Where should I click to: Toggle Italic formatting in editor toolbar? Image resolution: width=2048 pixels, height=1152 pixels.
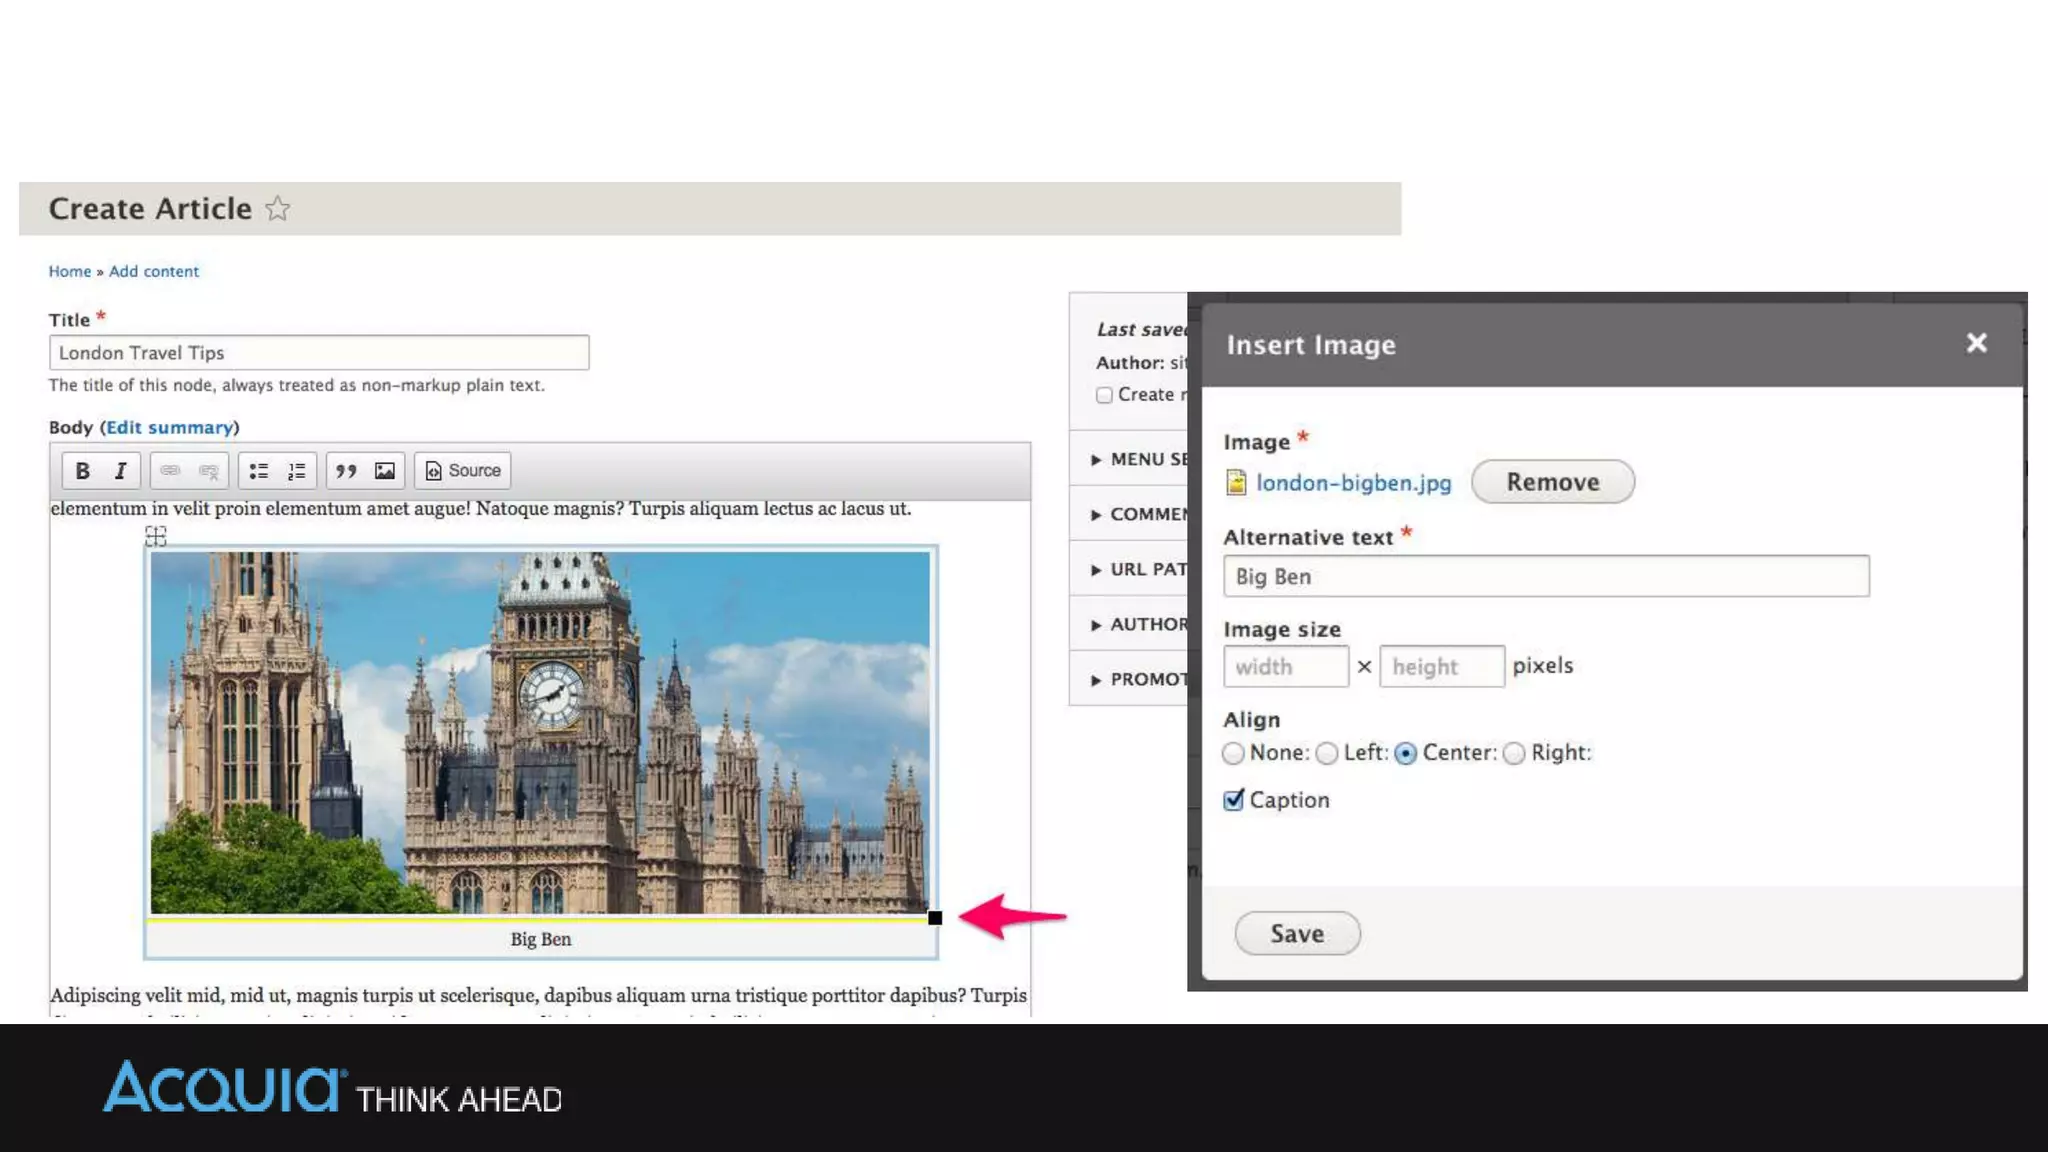[x=120, y=471]
